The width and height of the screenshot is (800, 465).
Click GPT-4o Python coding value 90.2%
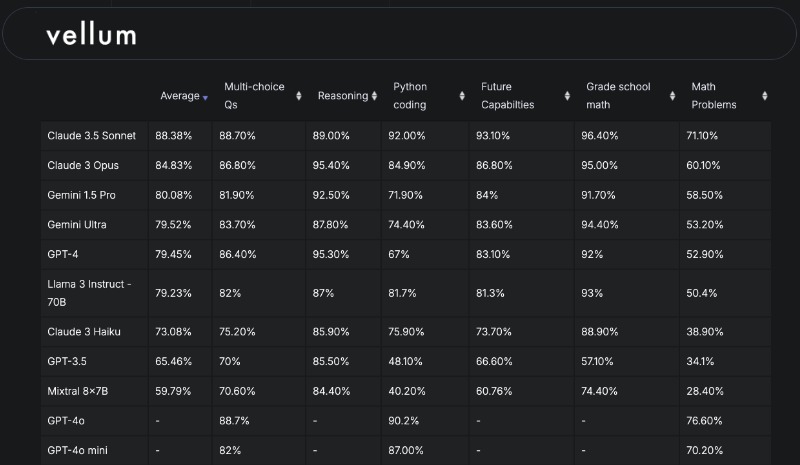[403, 421]
